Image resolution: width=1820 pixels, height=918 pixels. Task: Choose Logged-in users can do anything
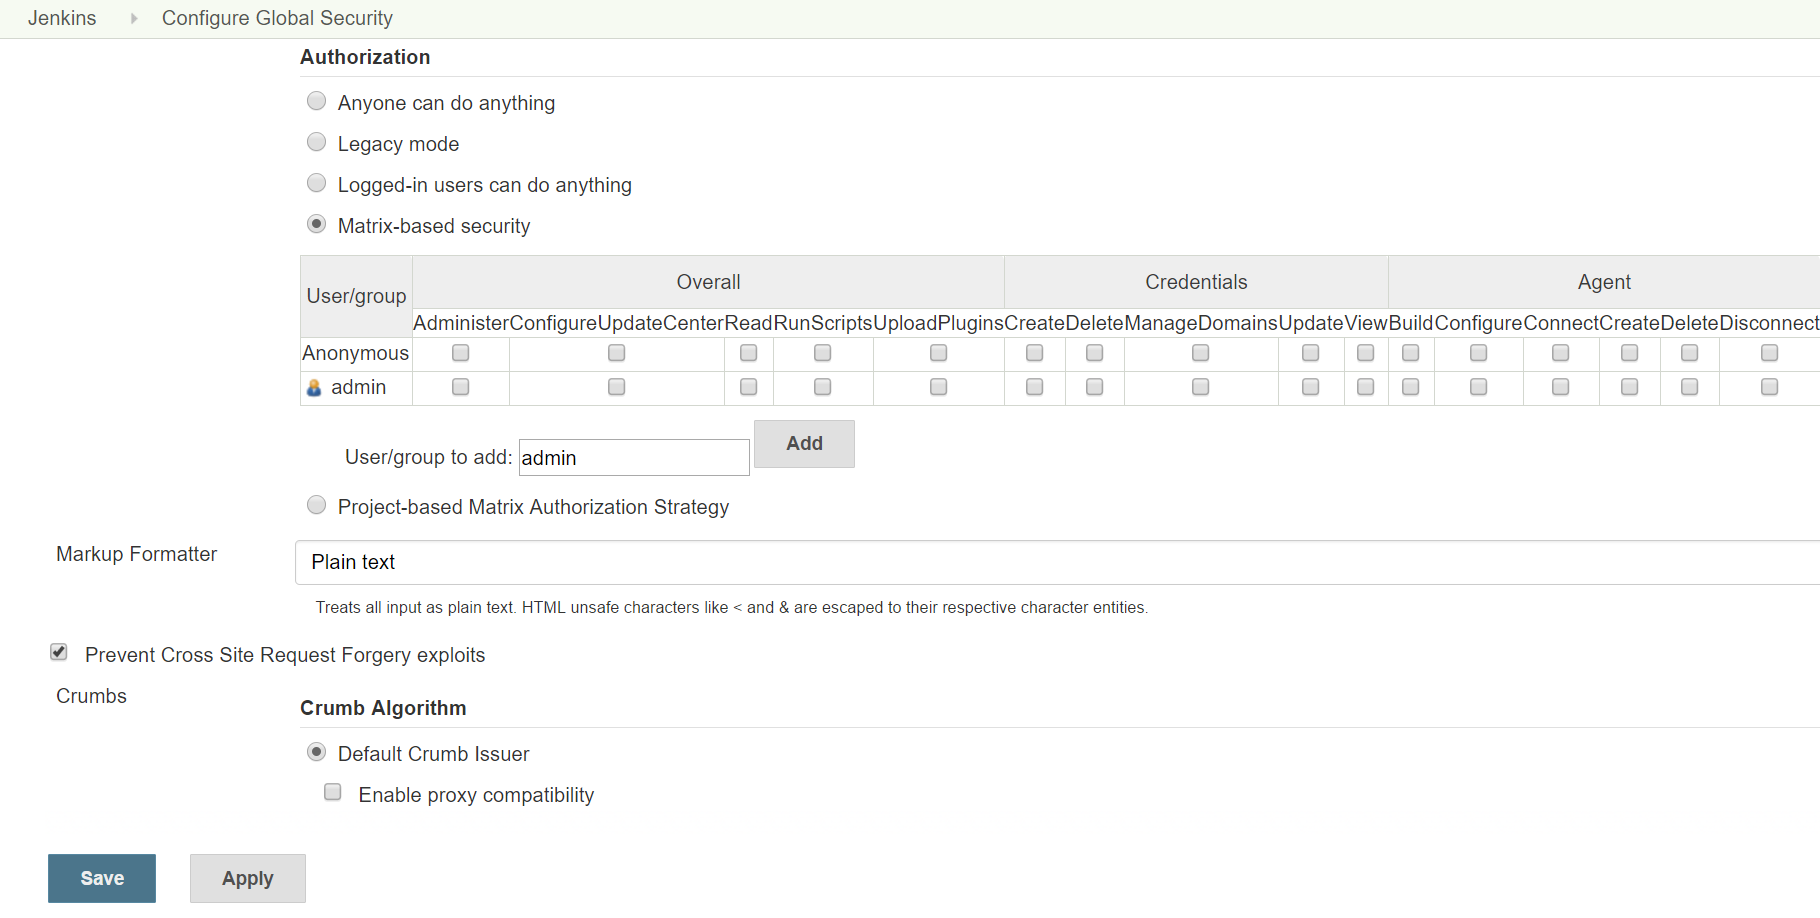317,183
